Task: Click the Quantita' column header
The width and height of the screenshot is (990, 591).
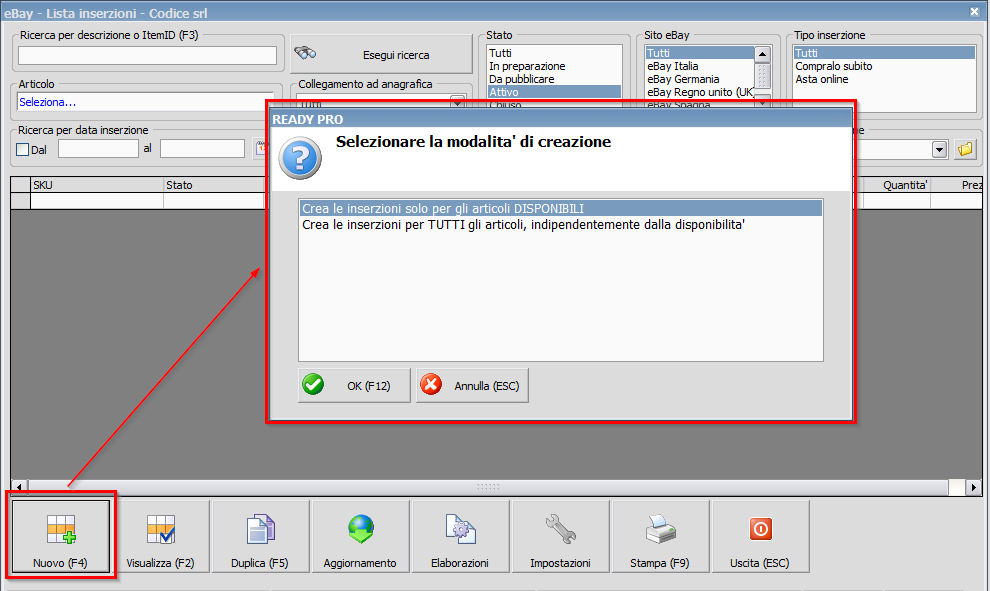Action: point(896,185)
